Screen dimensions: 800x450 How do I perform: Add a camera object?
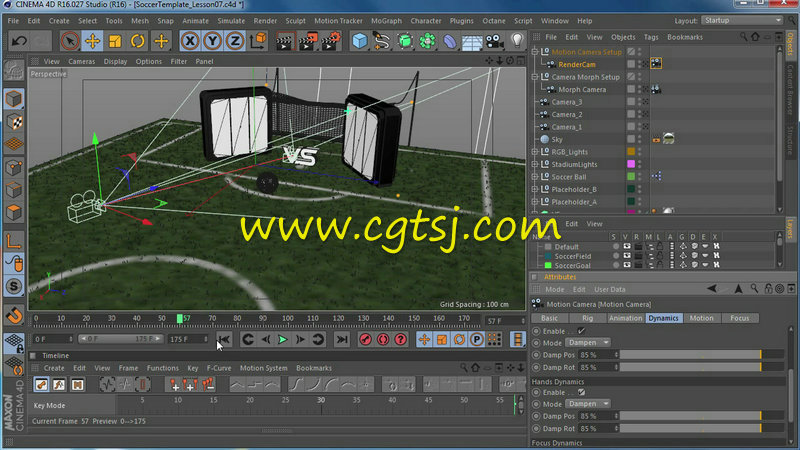point(494,40)
